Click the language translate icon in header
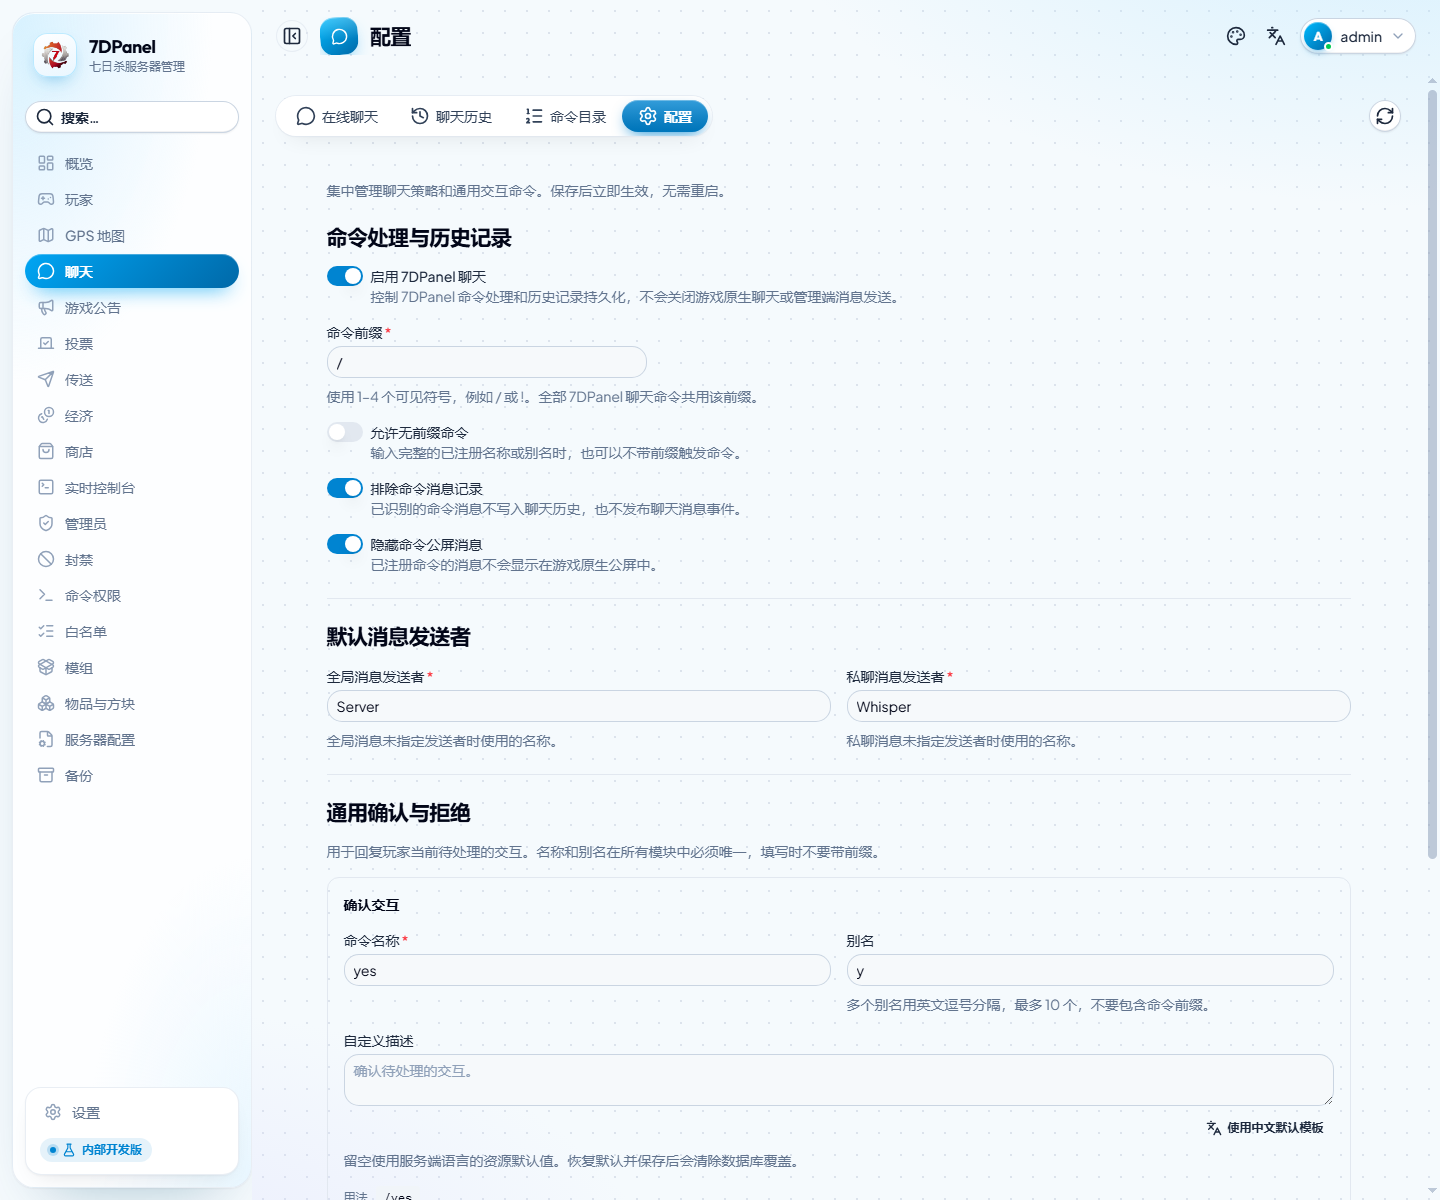The width and height of the screenshot is (1440, 1200). click(1276, 37)
